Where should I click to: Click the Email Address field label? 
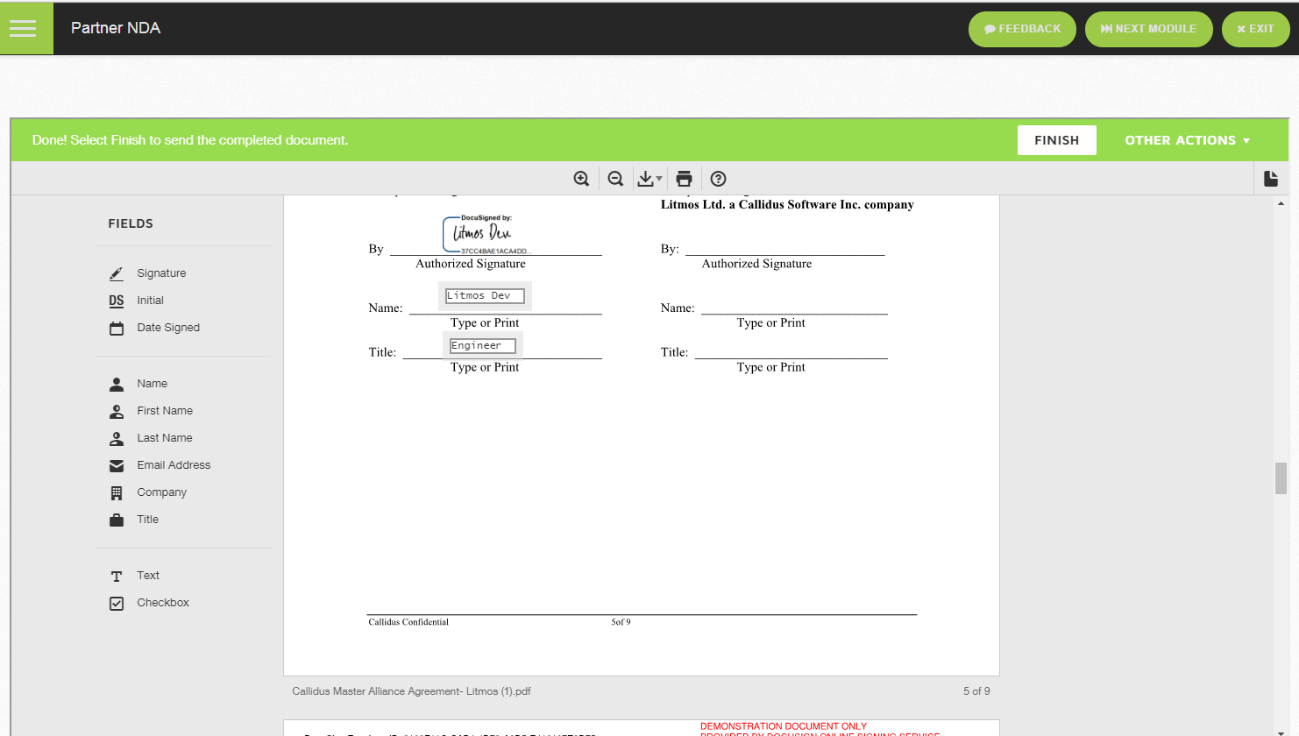[174, 465]
